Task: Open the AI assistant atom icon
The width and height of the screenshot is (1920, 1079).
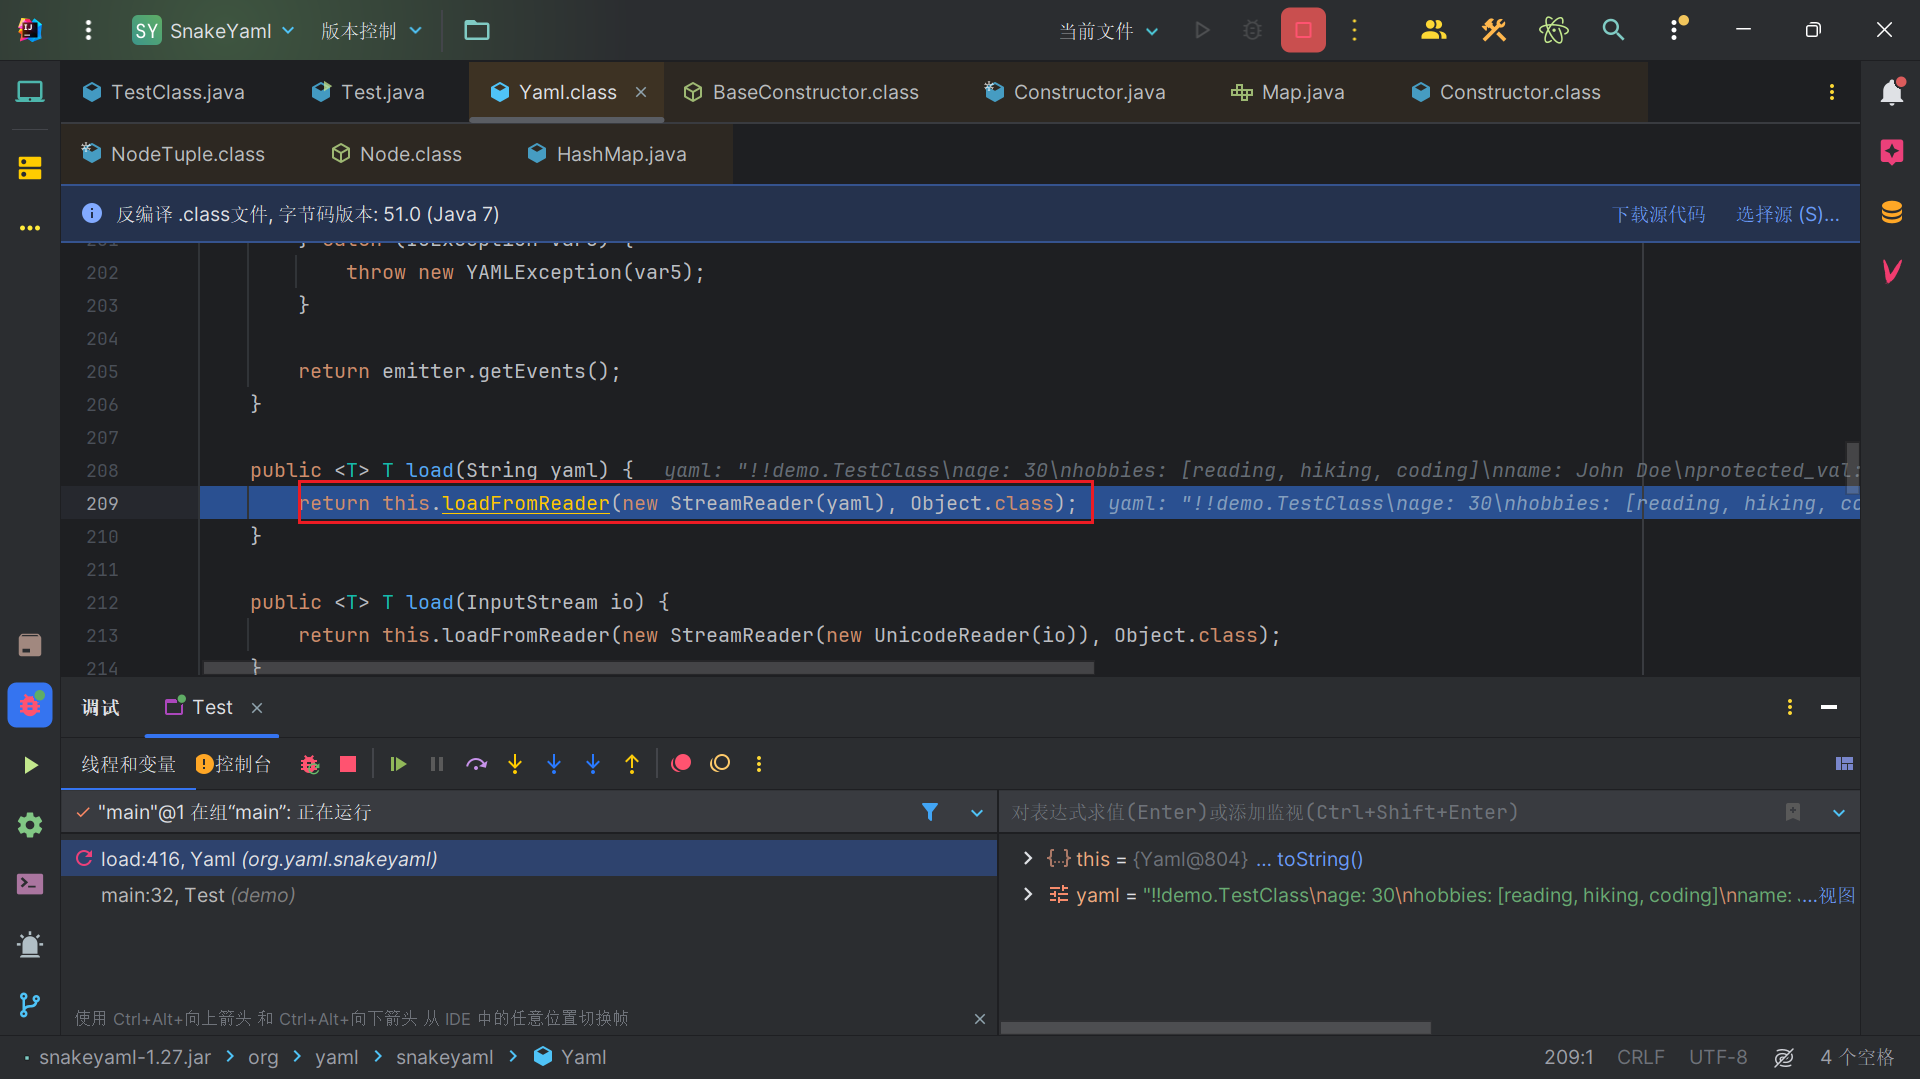Action: coord(1554,30)
